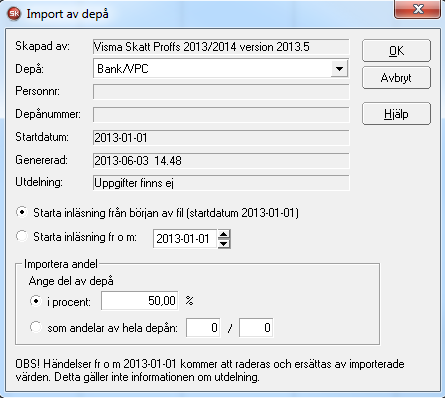Click the Skapad av field with Visma Skatt Proffs
445x398 pixels.
221,47
